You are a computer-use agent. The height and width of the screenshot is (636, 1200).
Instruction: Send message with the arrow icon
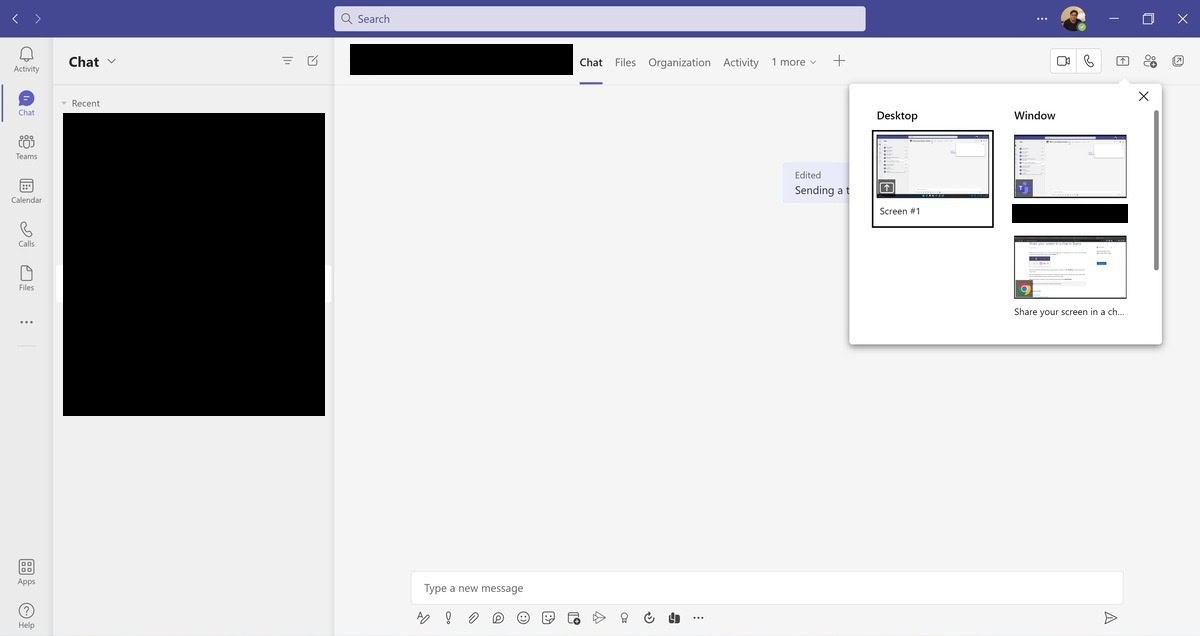[1110, 618]
